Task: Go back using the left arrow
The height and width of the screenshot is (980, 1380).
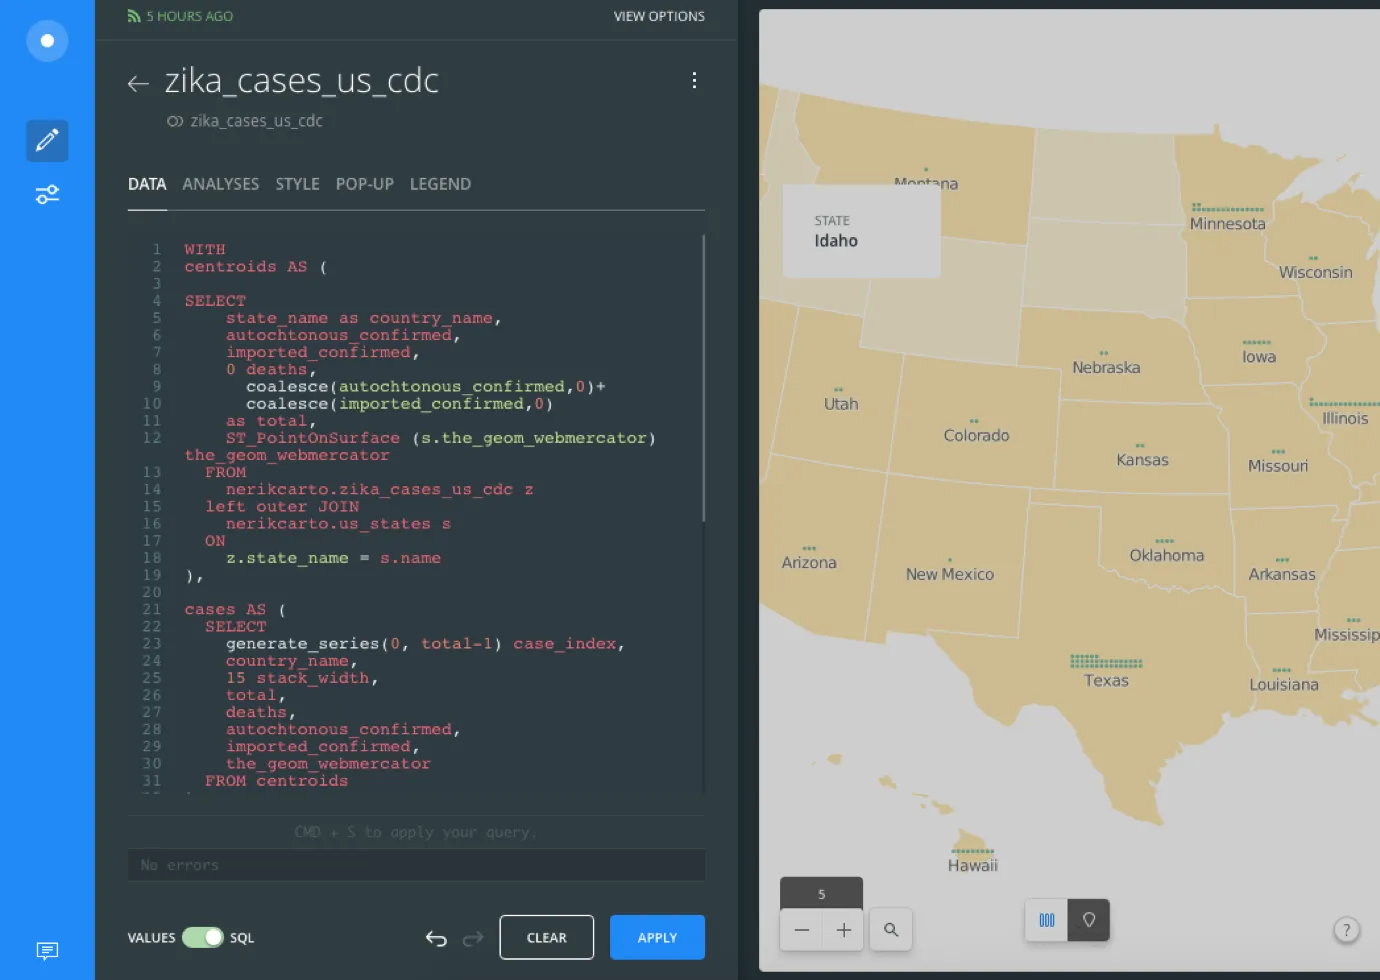Action: point(138,84)
